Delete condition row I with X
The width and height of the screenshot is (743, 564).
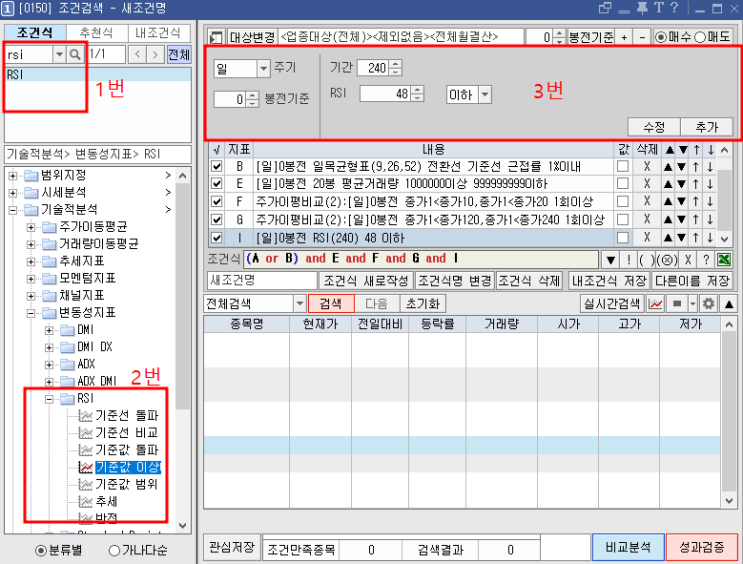pos(647,237)
